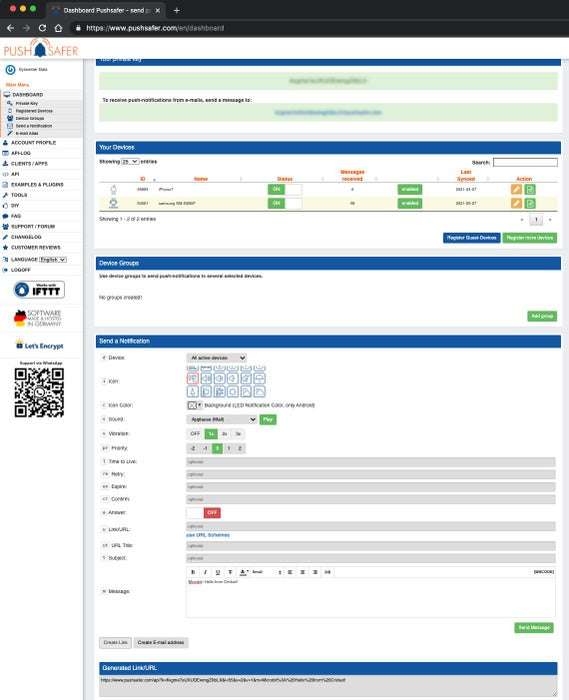The image size is (569, 700).
Task: Reload the page with browser refresh icon
Action: 42,28
